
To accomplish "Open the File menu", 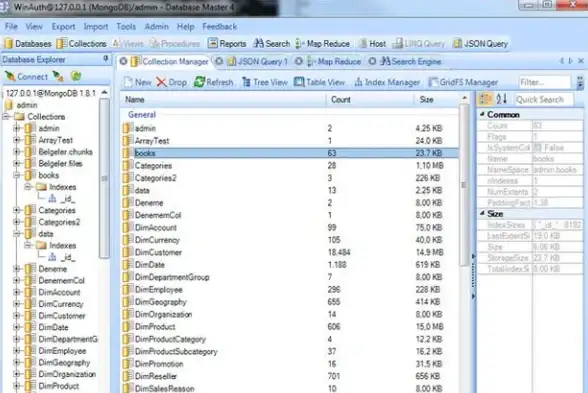I will 11,27.
